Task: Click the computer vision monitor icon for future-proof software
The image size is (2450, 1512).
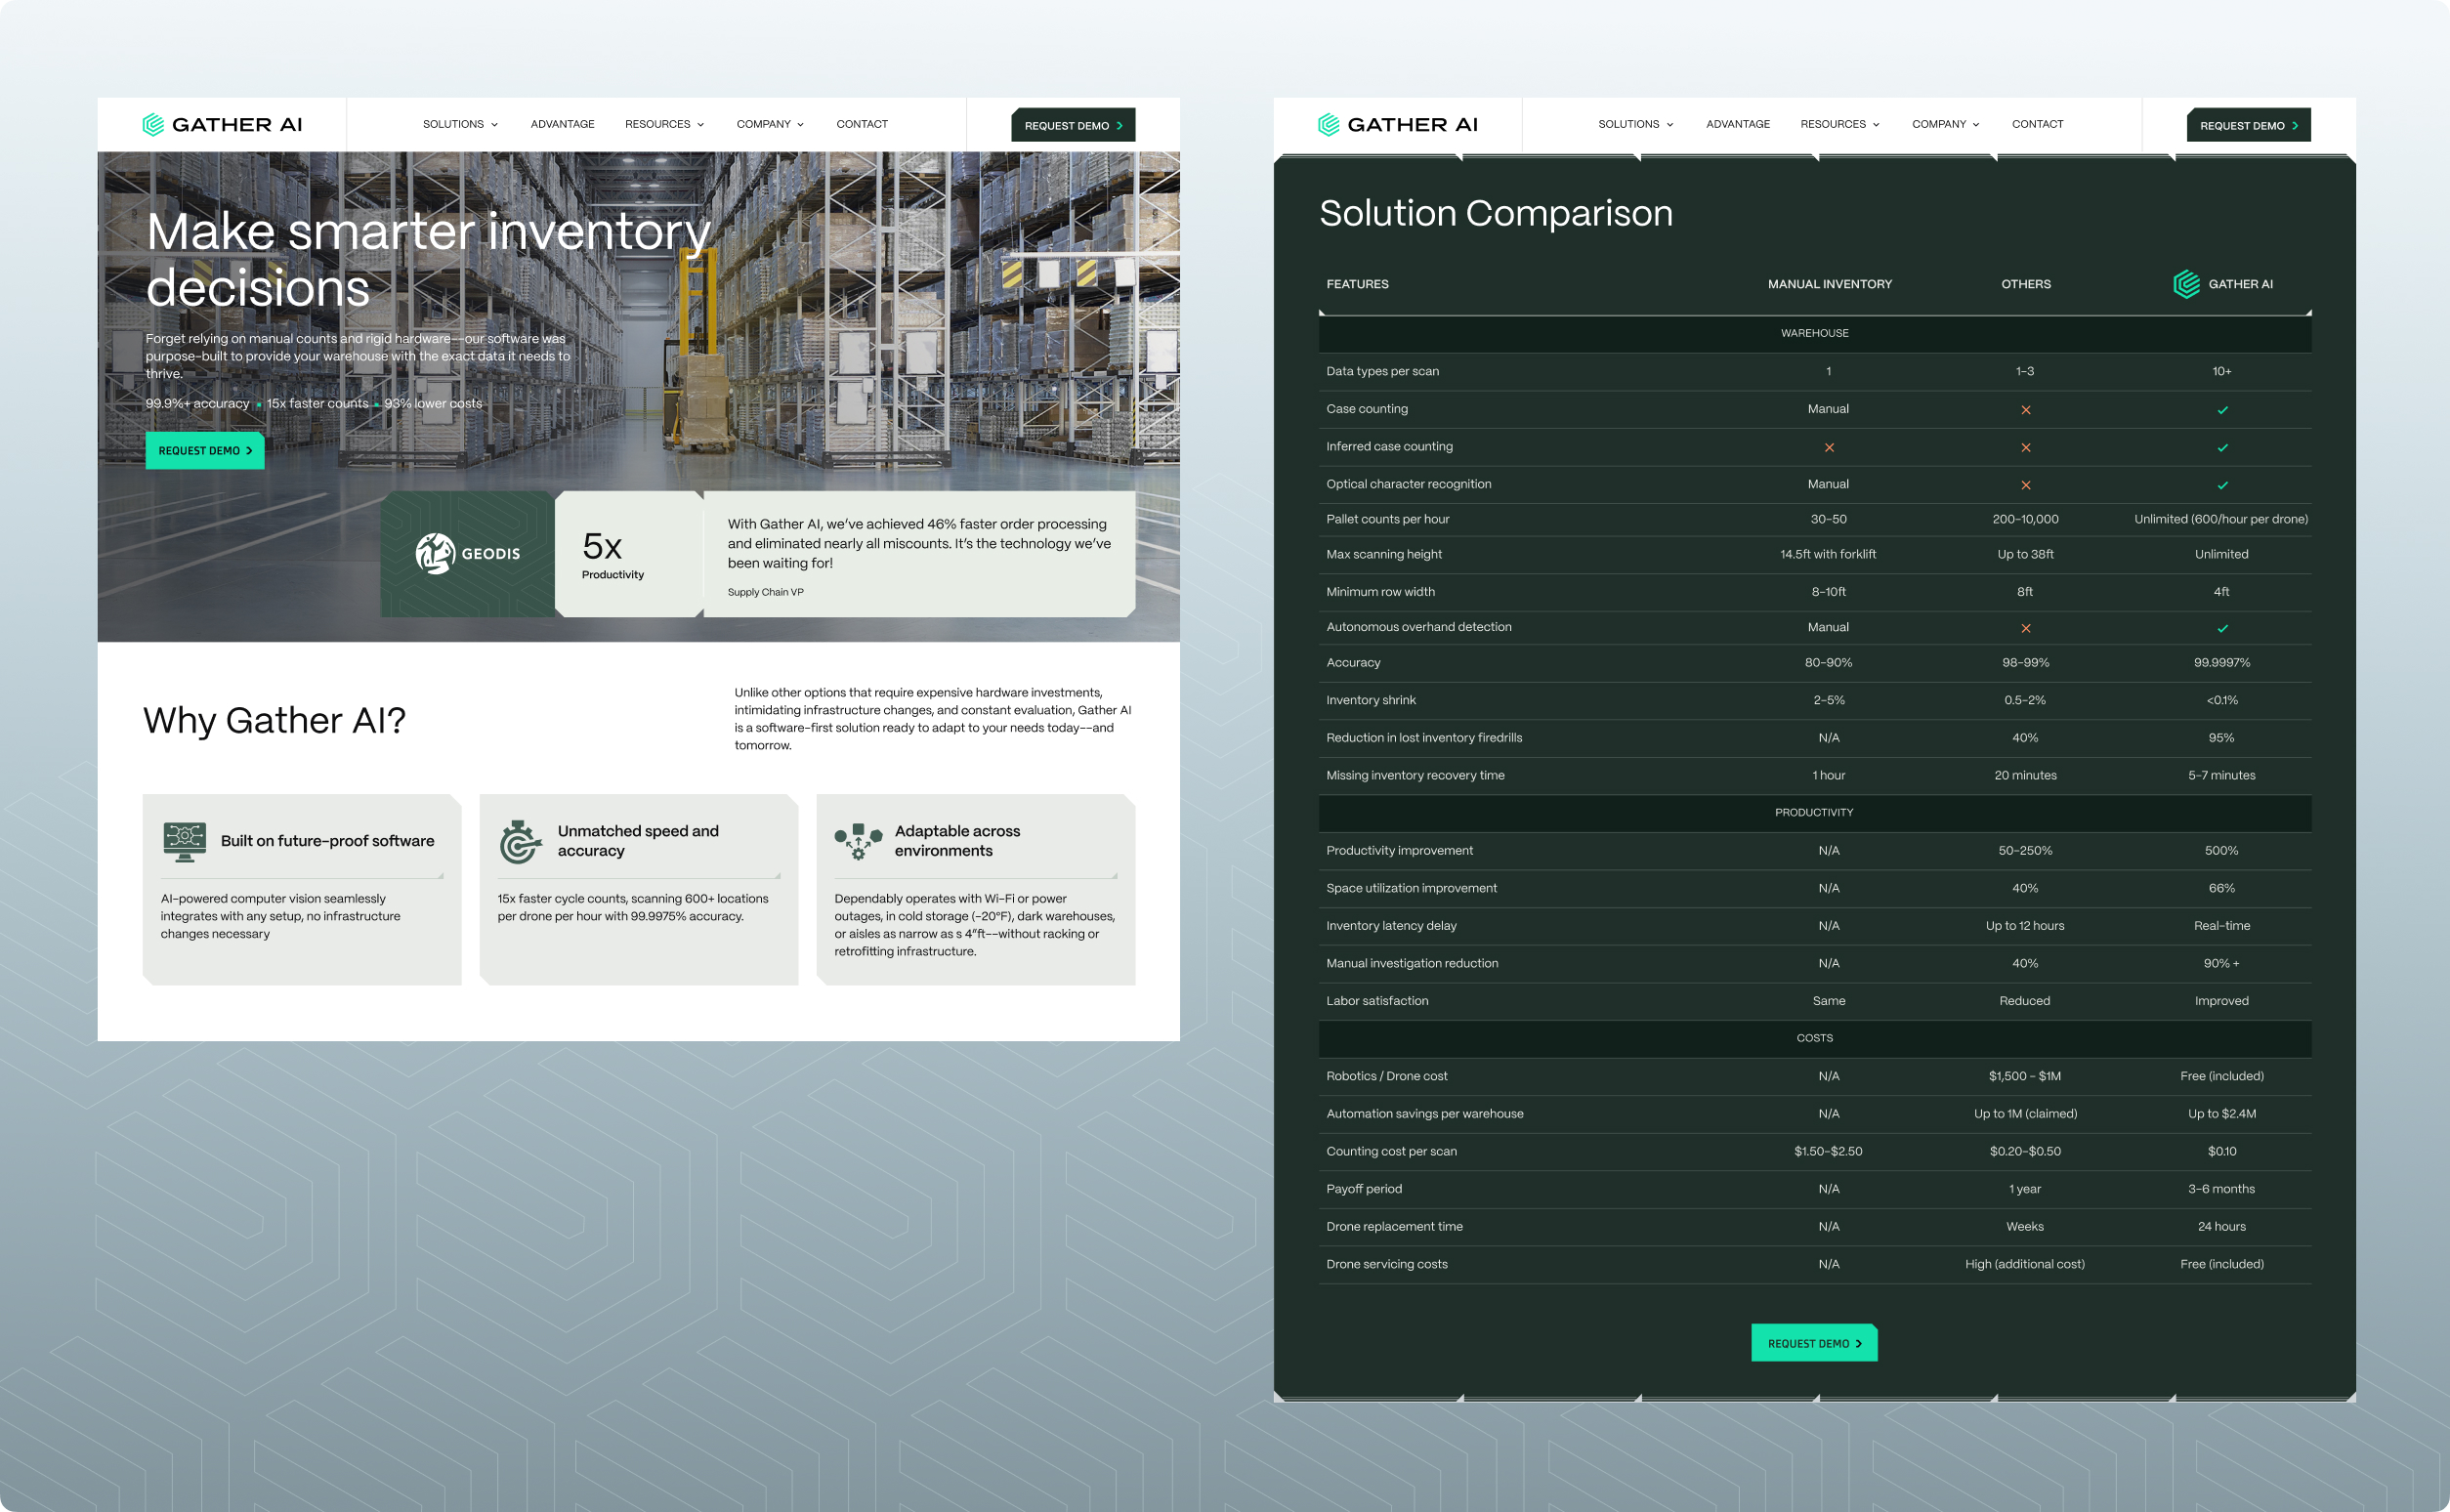Action: (184, 841)
